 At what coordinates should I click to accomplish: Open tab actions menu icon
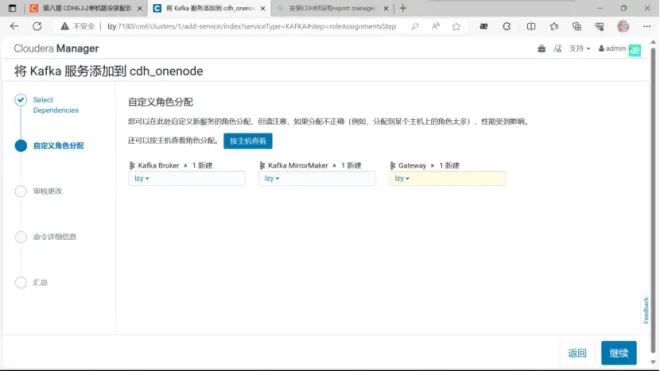point(12,8)
